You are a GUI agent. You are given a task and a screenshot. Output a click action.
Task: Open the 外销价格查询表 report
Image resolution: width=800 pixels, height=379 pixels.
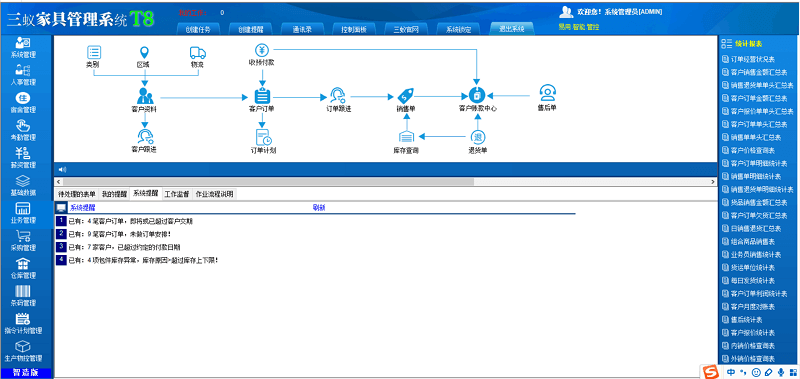point(748,359)
